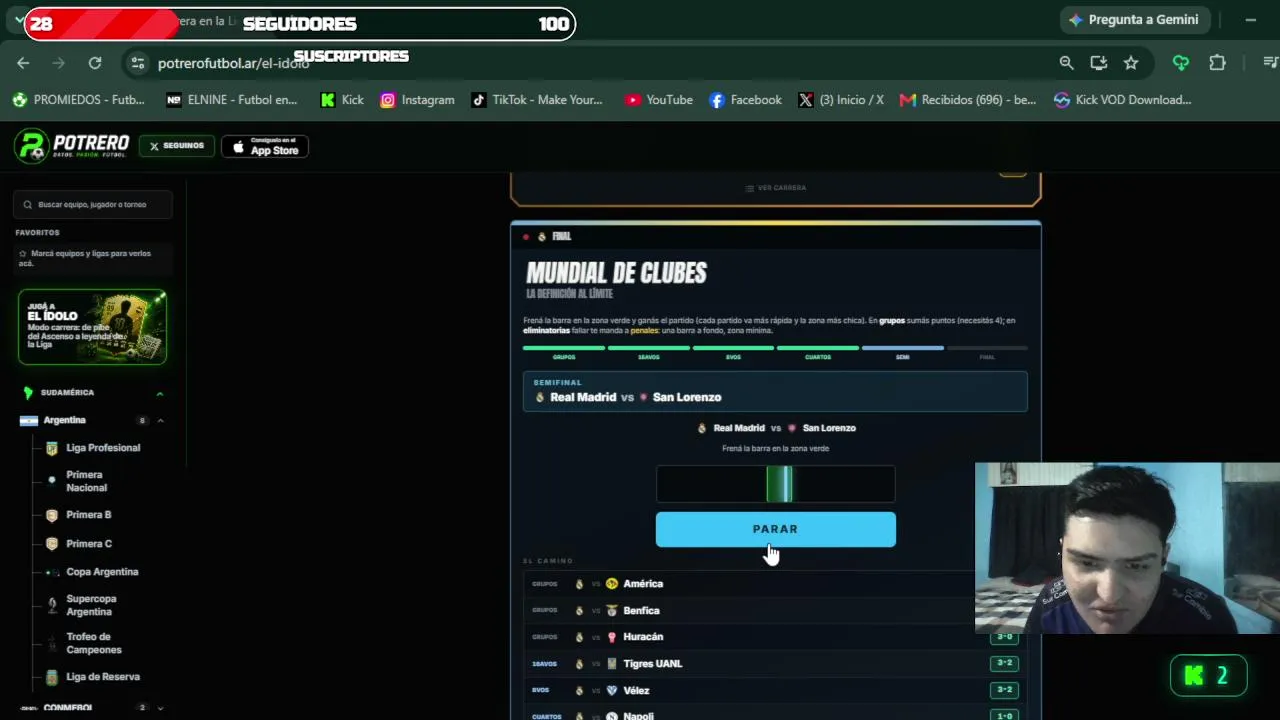Click Ver Carrera link
This screenshot has height=720, width=1280.
(x=776, y=188)
